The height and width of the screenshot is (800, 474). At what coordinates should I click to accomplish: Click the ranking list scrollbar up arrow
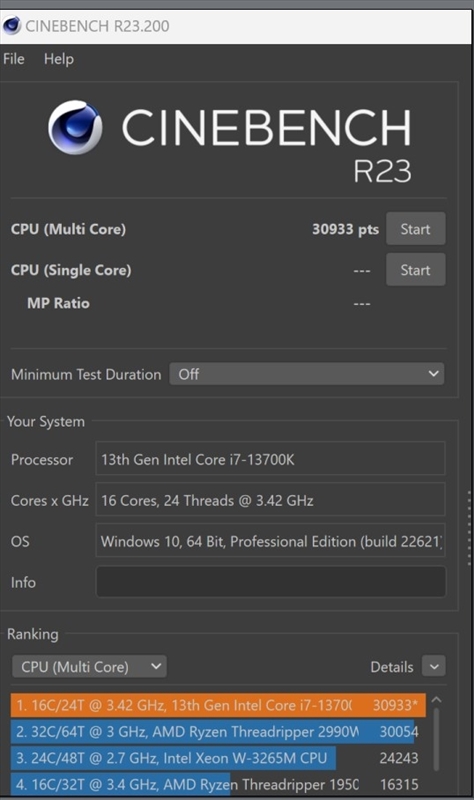pyautogui.click(x=436, y=700)
